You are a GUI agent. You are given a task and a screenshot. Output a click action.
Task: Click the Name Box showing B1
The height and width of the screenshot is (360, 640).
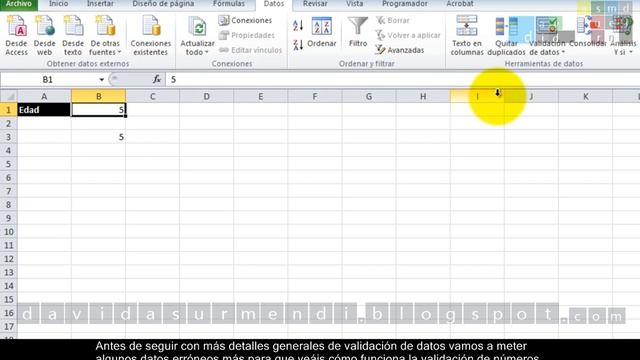(x=48, y=80)
